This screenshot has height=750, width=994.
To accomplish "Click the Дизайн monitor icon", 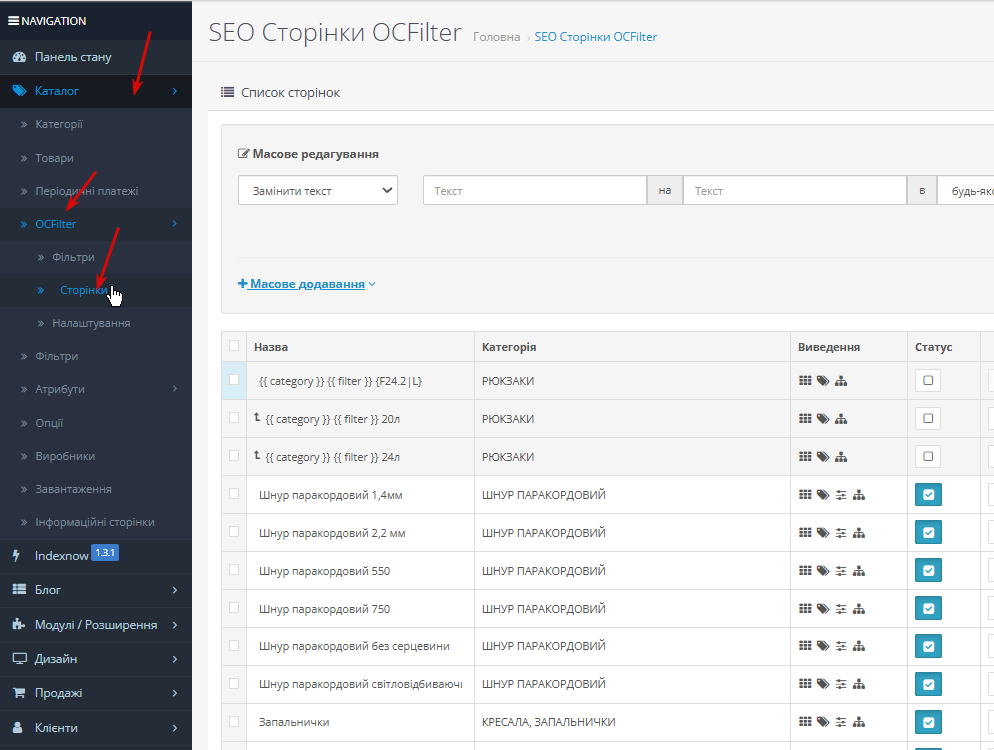I will 20,659.
